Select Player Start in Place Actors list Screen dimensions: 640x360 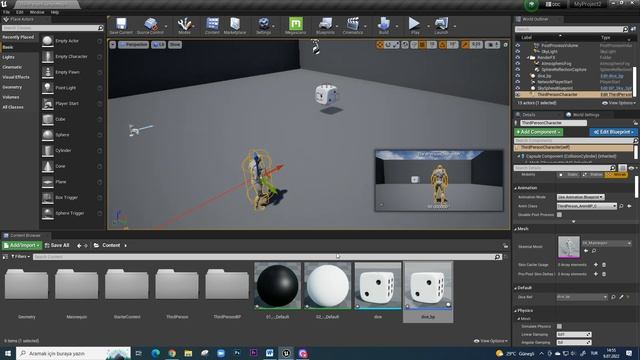click(x=72, y=103)
